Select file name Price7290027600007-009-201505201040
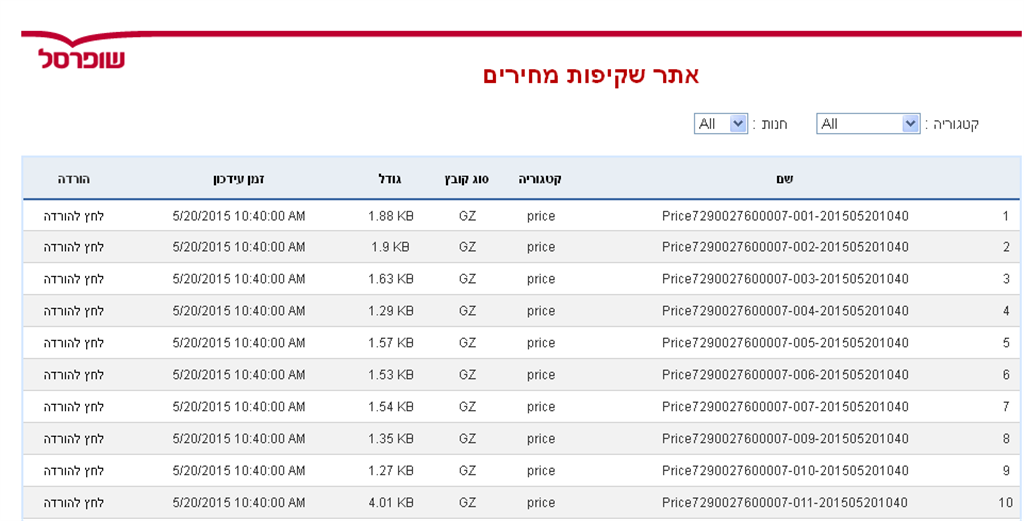 pos(785,439)
